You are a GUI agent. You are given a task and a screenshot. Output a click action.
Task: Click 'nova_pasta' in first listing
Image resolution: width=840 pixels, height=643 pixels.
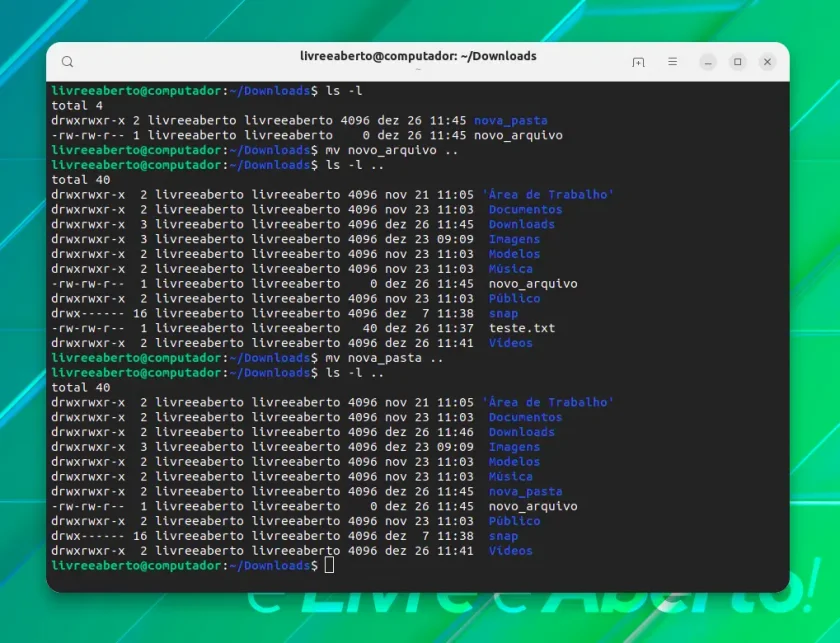511,121
